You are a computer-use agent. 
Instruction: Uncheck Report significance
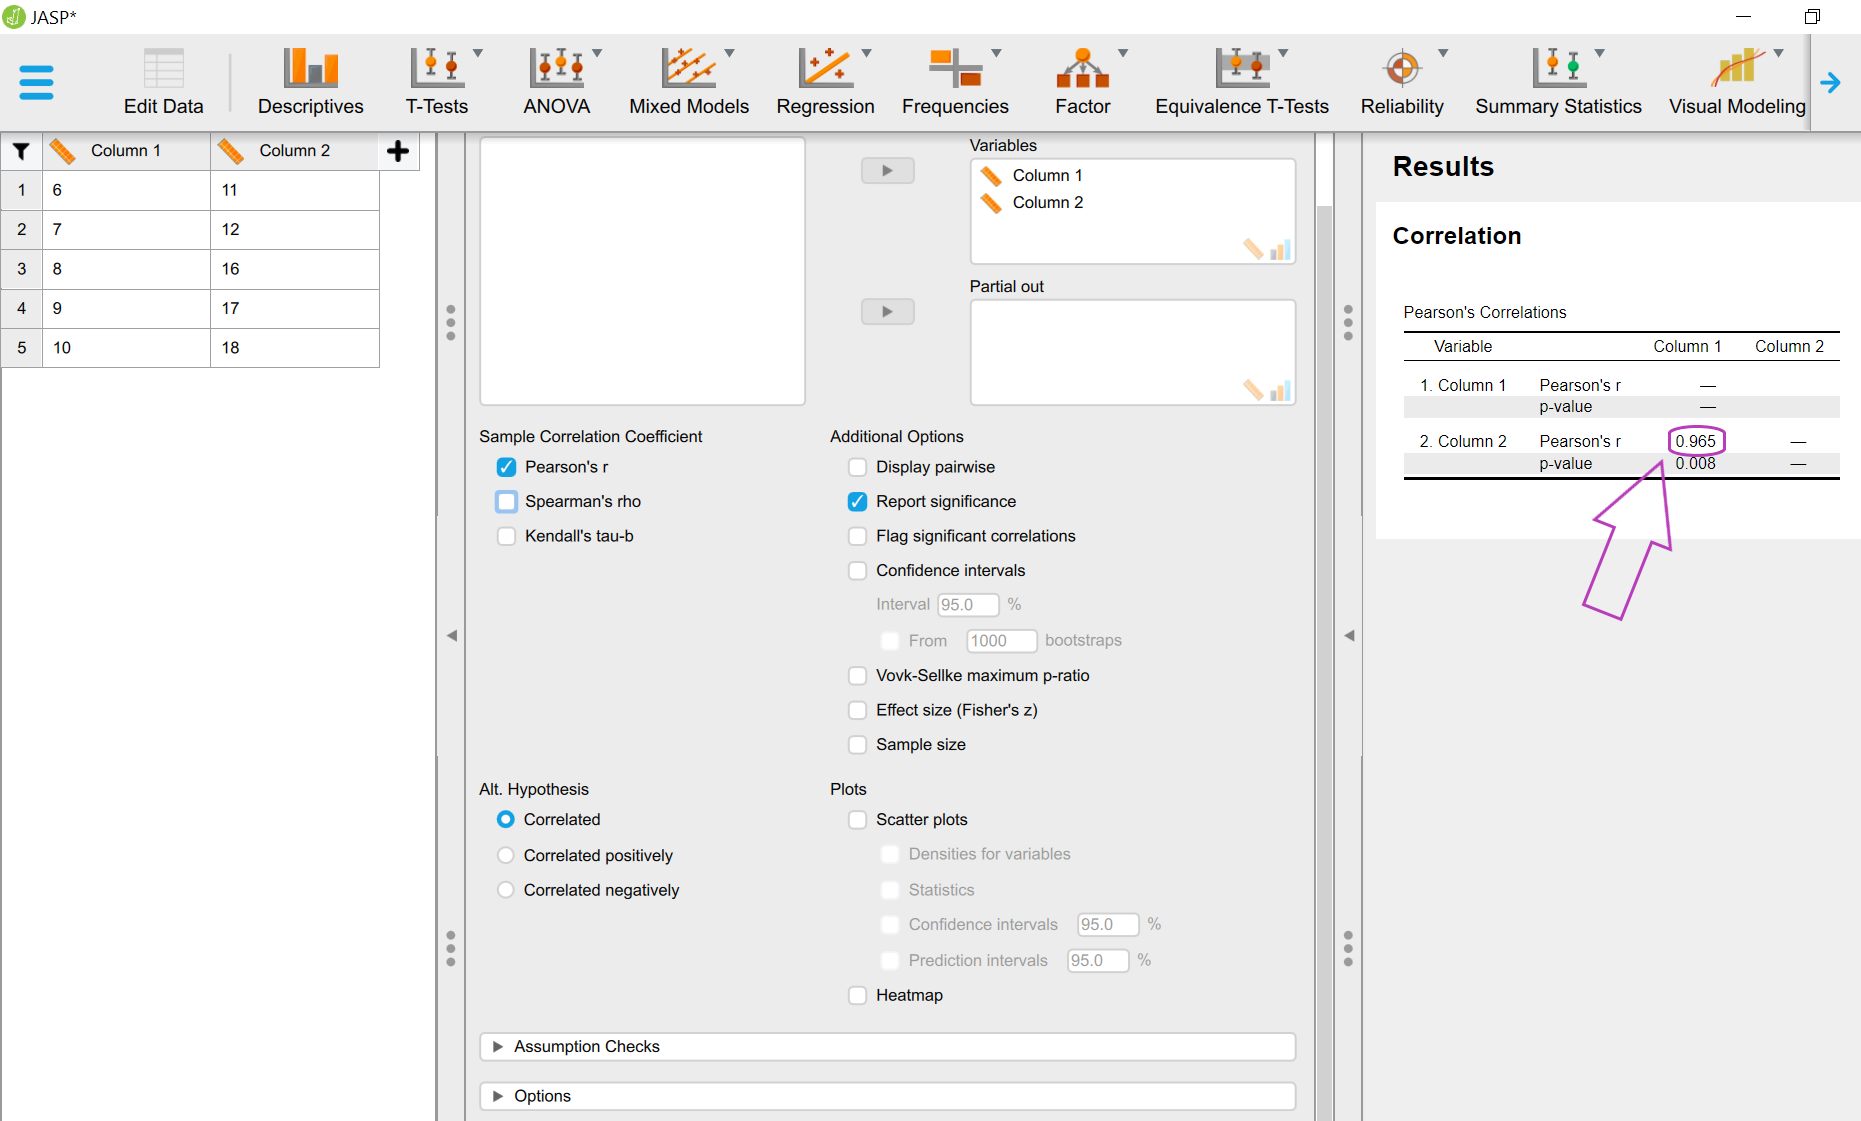click(x=857, y=501)
